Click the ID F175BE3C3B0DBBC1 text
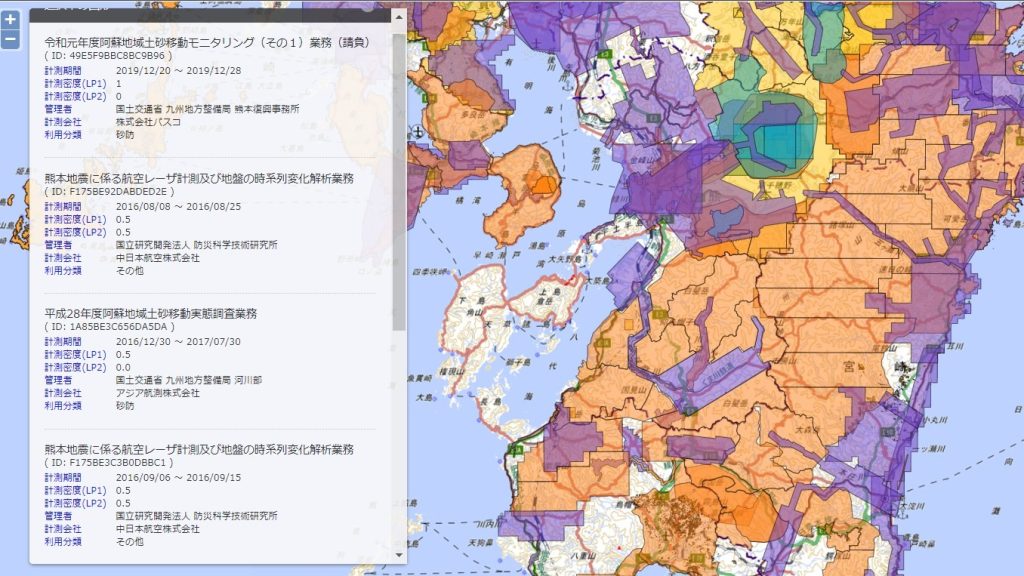Viewport: 1024px width, 576px height. click(113, 463)
